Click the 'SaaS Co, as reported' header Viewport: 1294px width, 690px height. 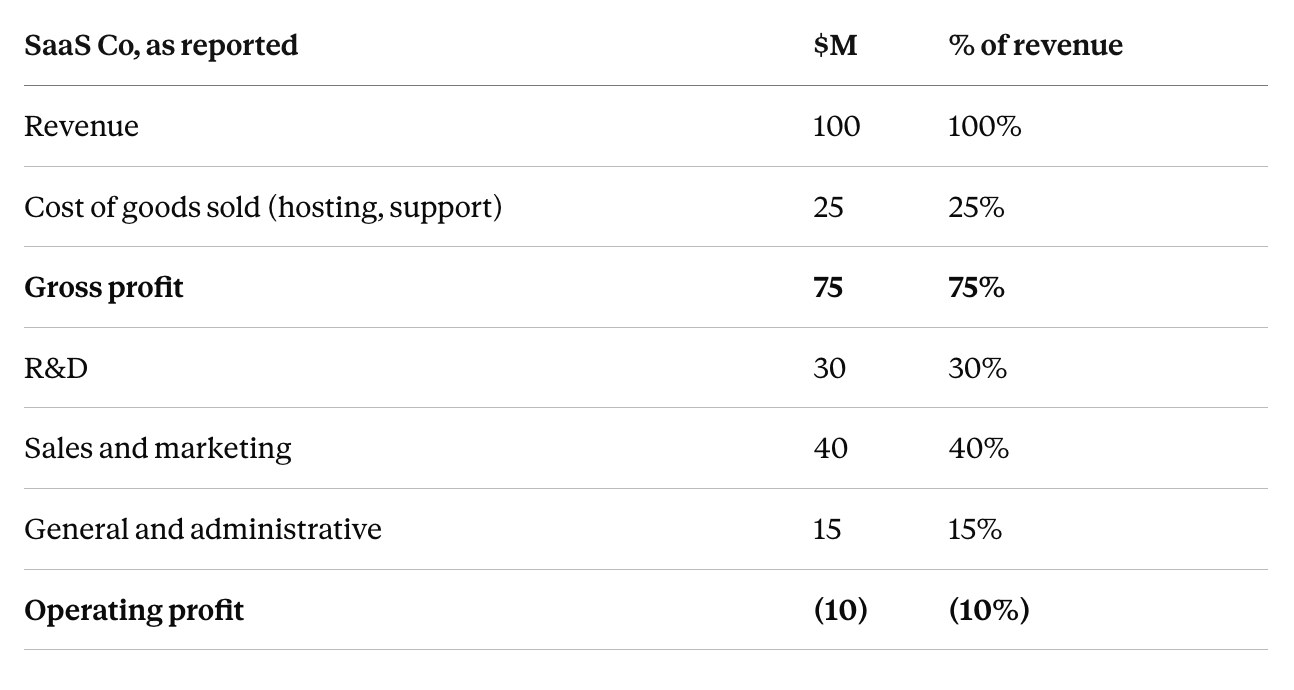(x=161, y=46)
